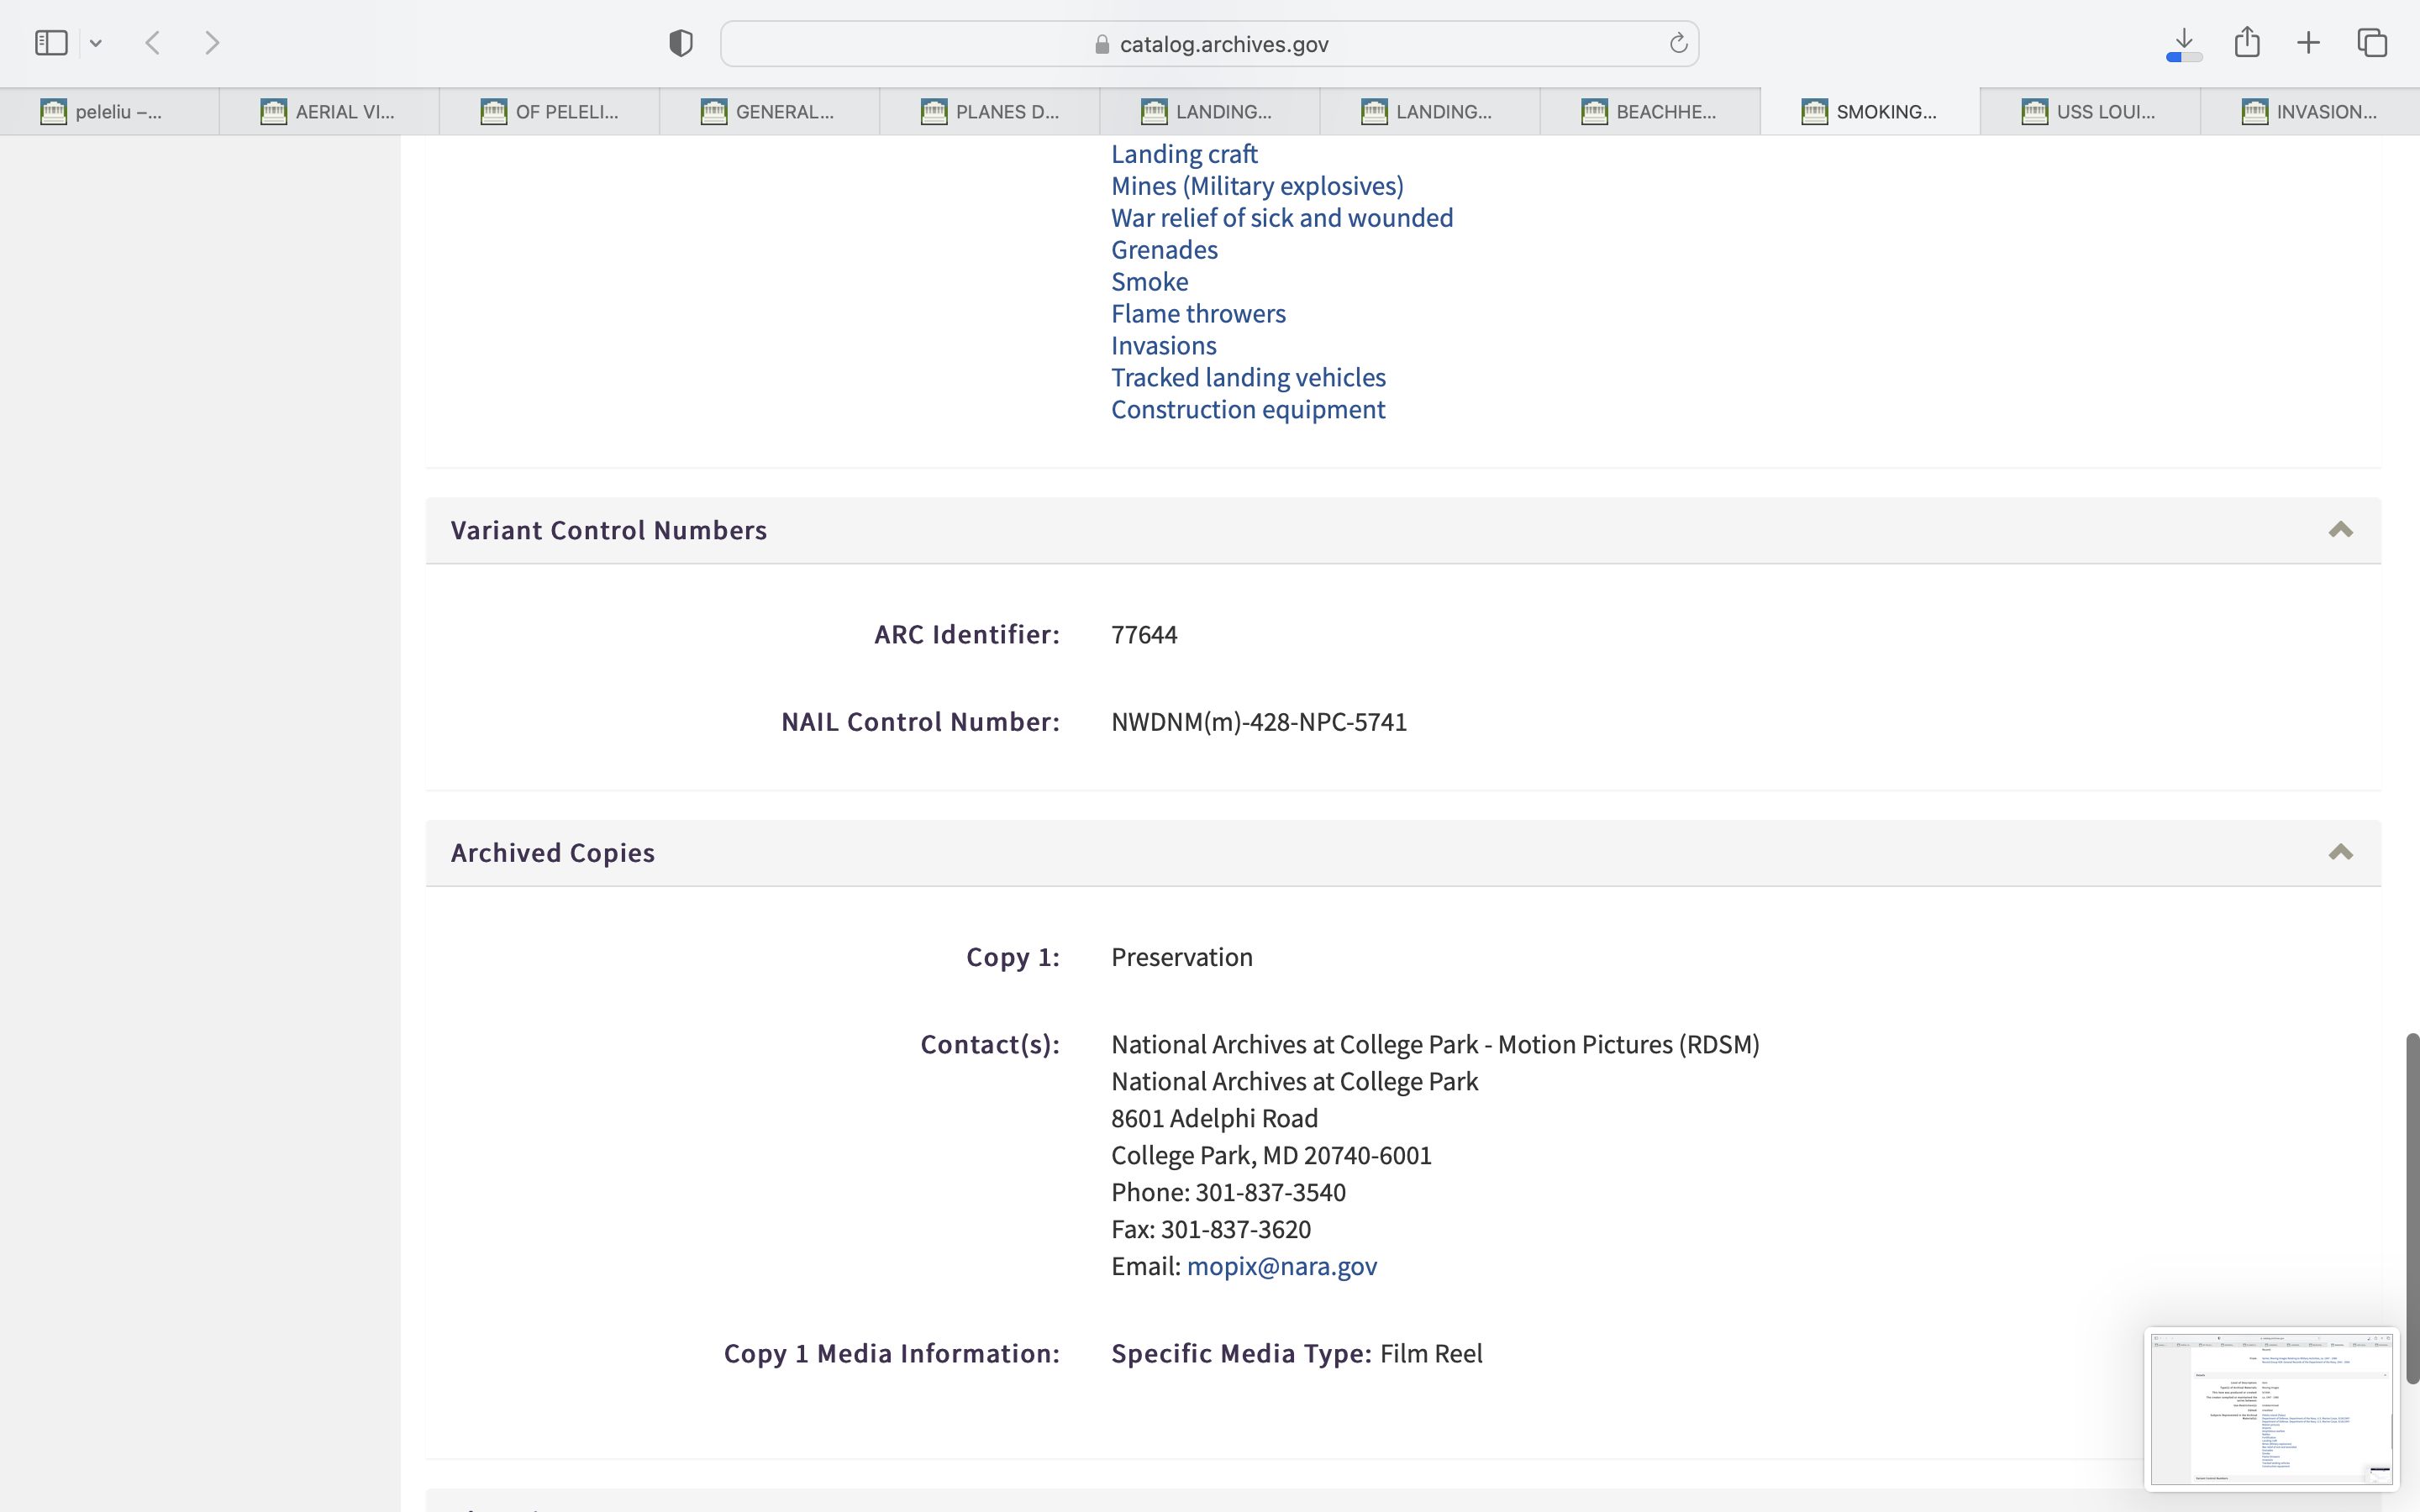Go forward to next page

(212, 43)
